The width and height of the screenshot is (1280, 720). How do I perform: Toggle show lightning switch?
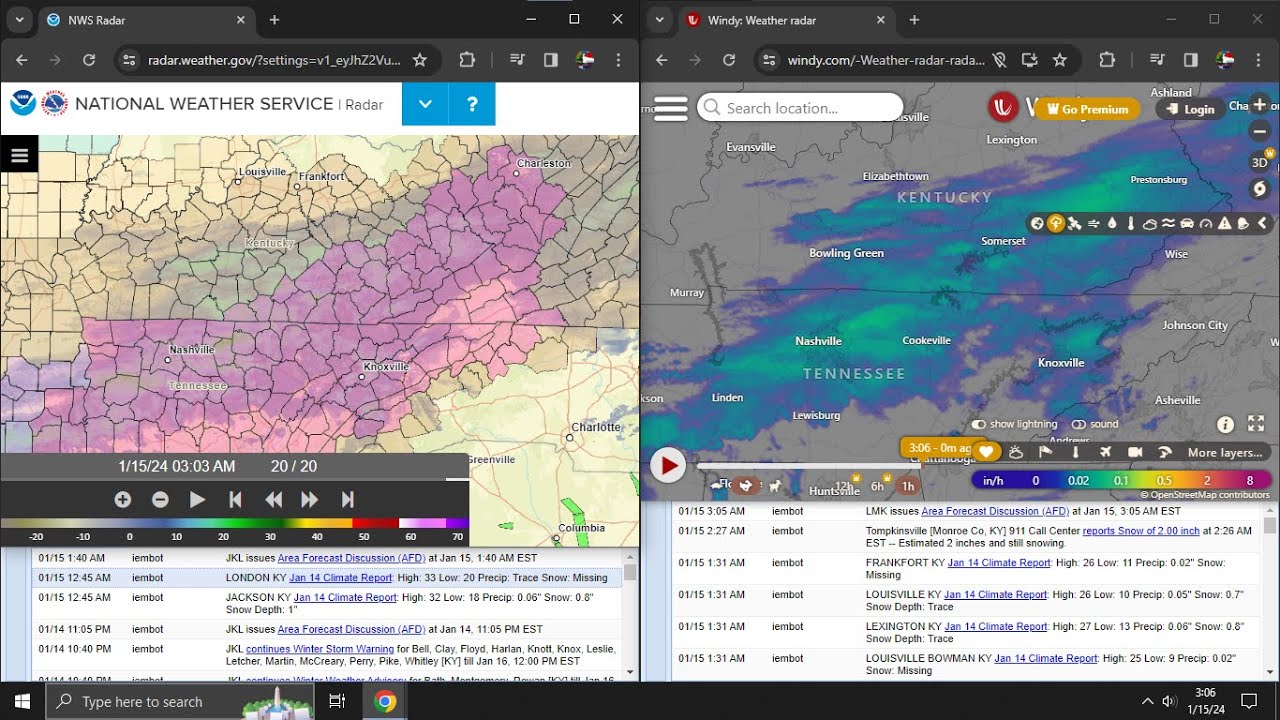click(x=978, y=424)
